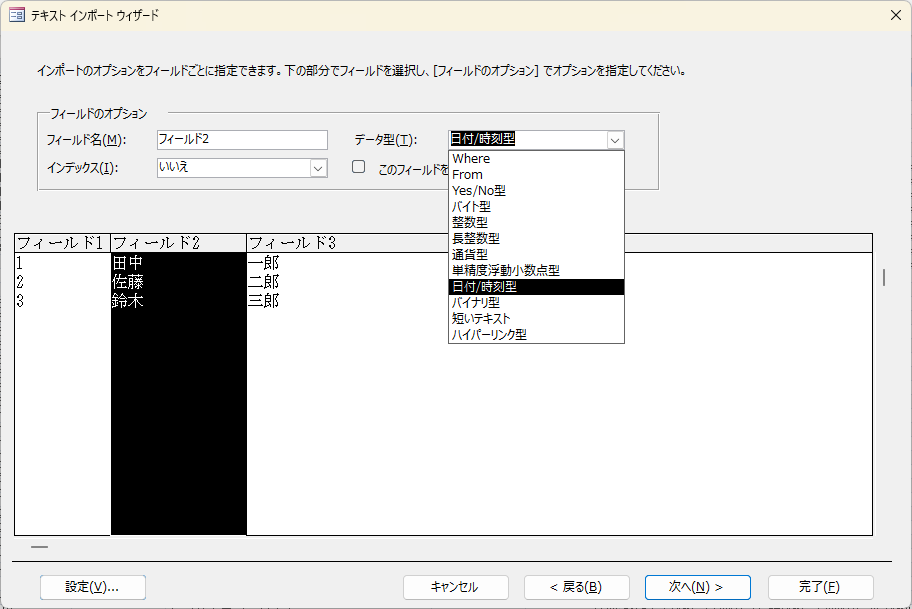Choose Yes/No型 data type

(x=536, y=191)
